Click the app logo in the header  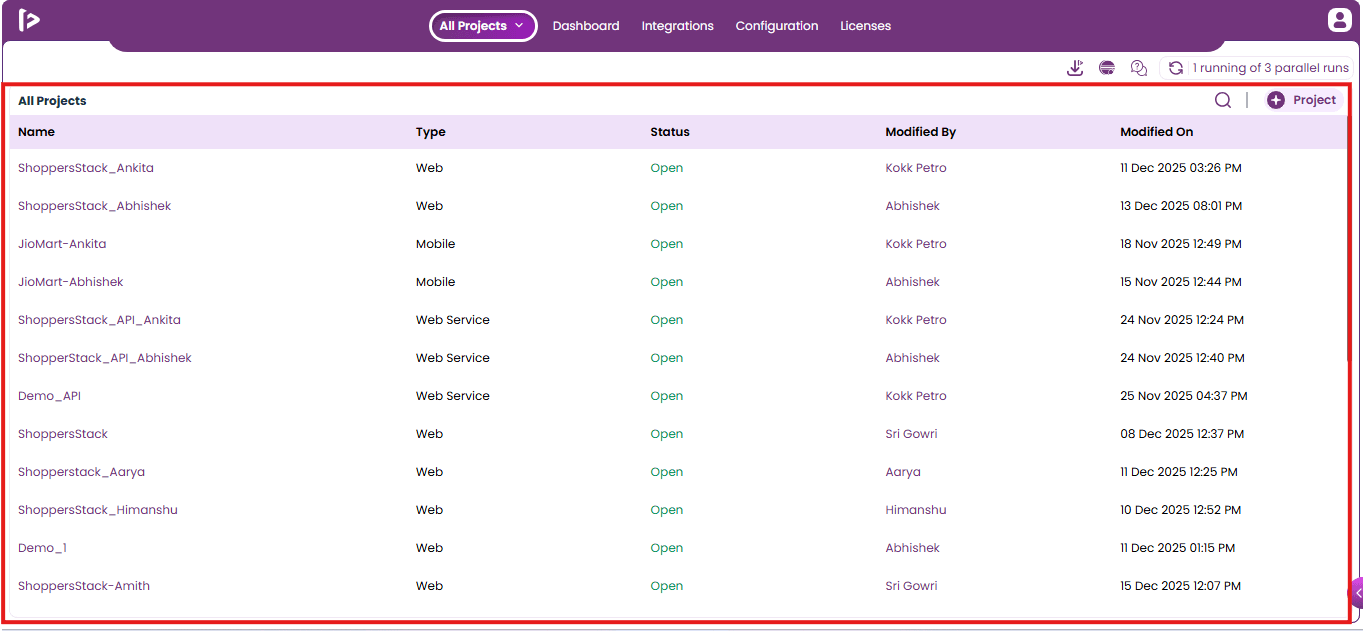click(x=29, y=20)
